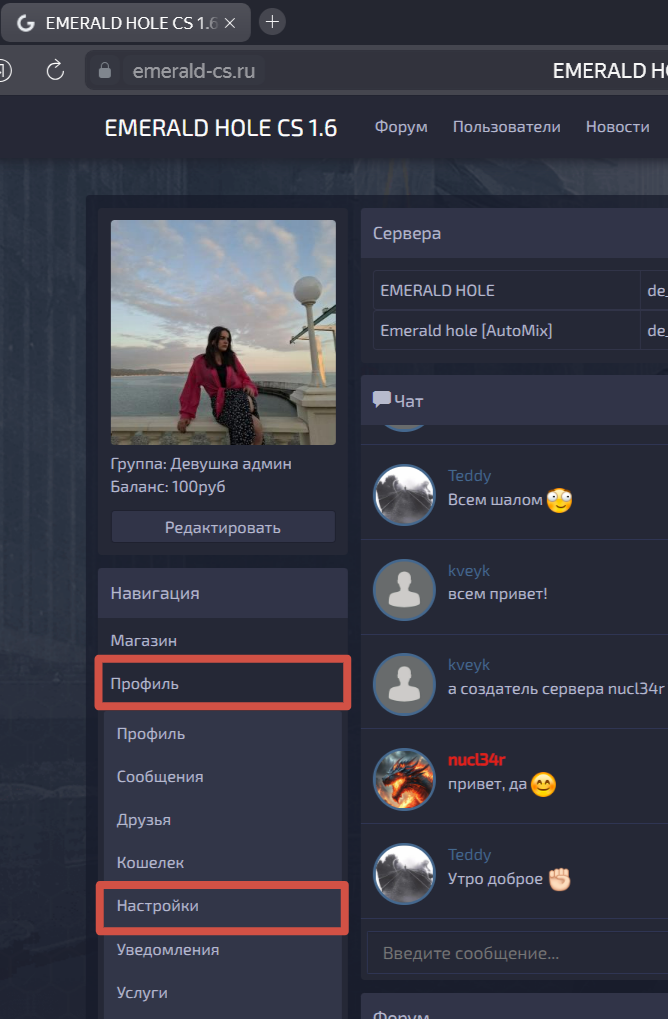Open kveyk's name above а создатель сервера
This screenshot has height=1019, width=668.
pyautogui.click(x=469, y=665)
